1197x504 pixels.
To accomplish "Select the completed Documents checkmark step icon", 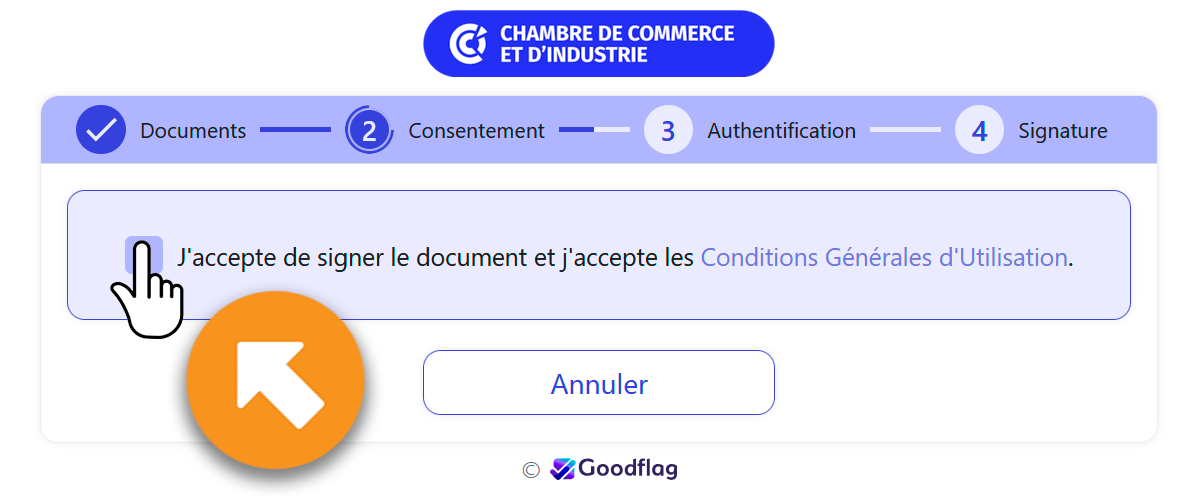I will (x=101, y=130).
